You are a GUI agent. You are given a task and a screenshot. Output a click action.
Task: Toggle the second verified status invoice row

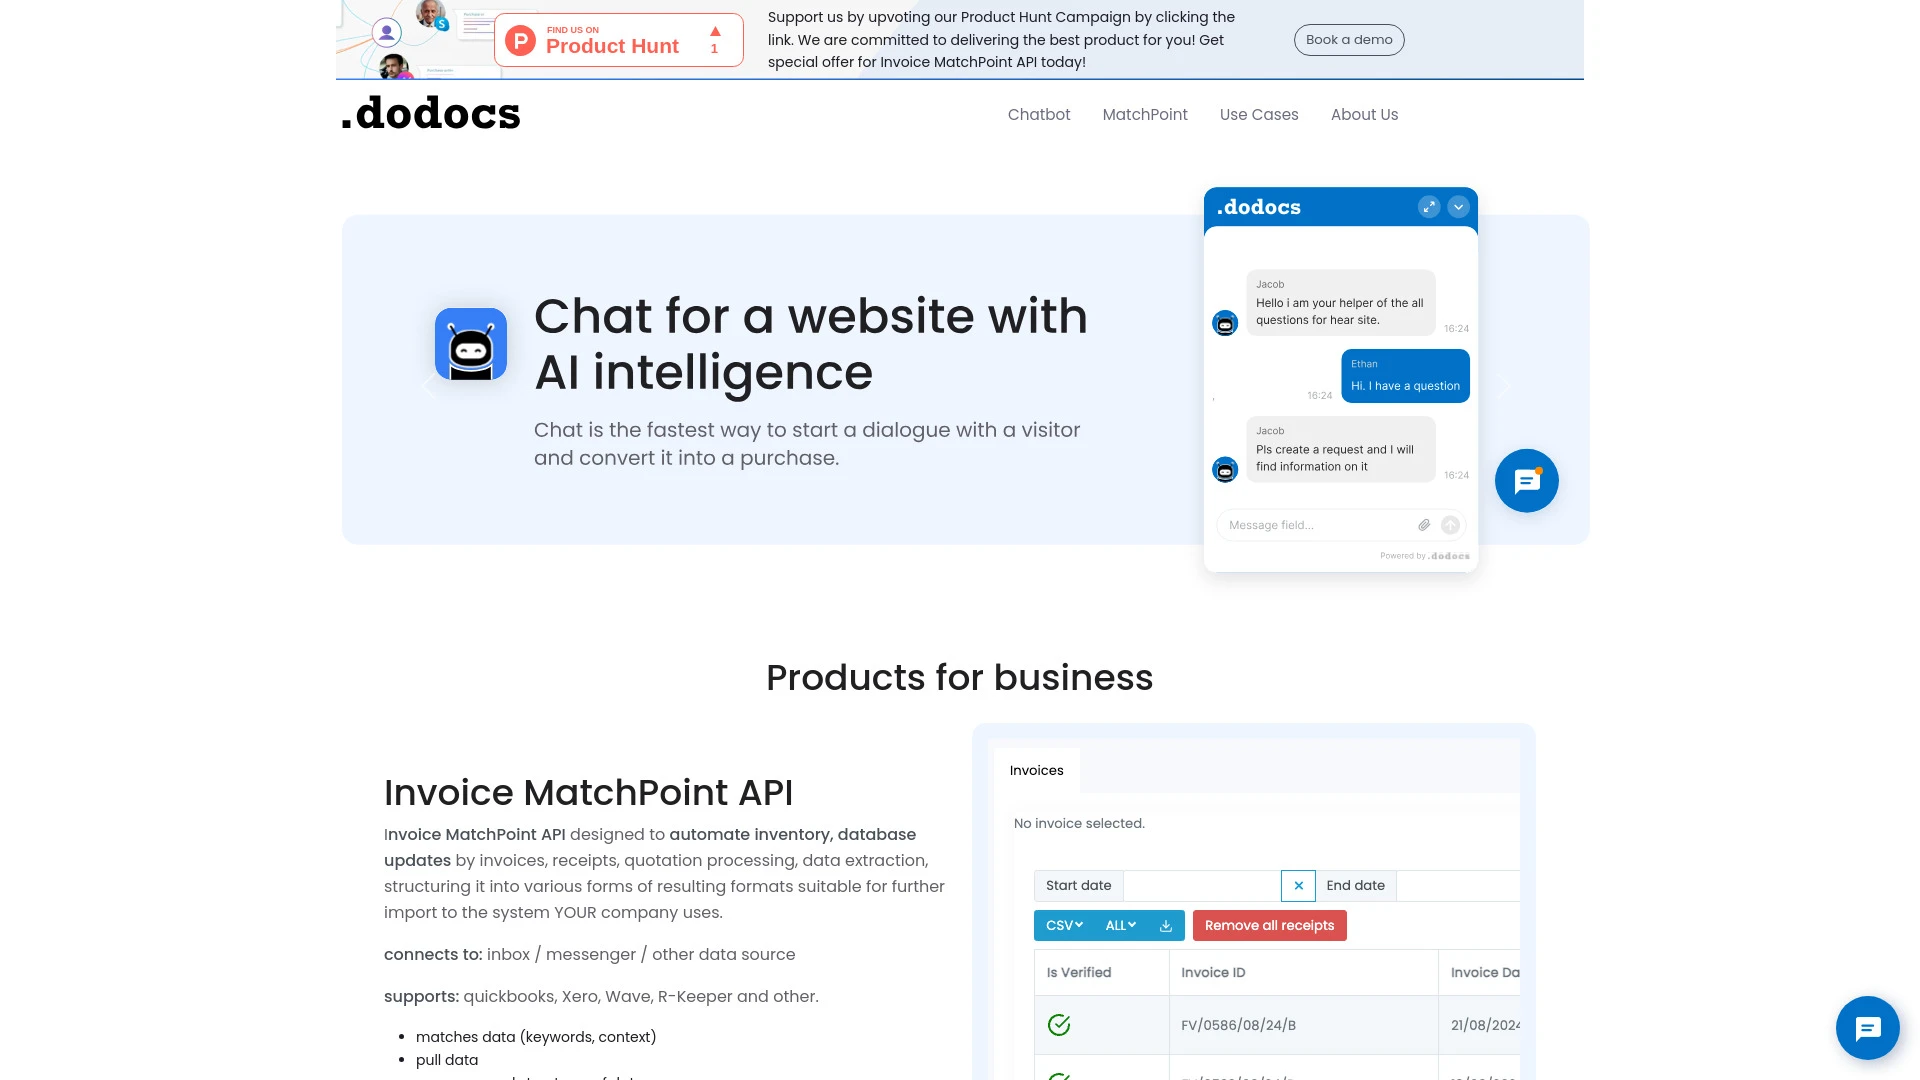[1059, 1072]
